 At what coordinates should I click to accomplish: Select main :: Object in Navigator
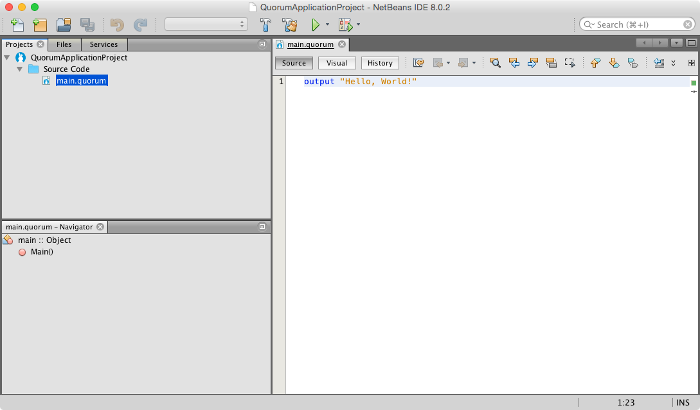point(44,240)
